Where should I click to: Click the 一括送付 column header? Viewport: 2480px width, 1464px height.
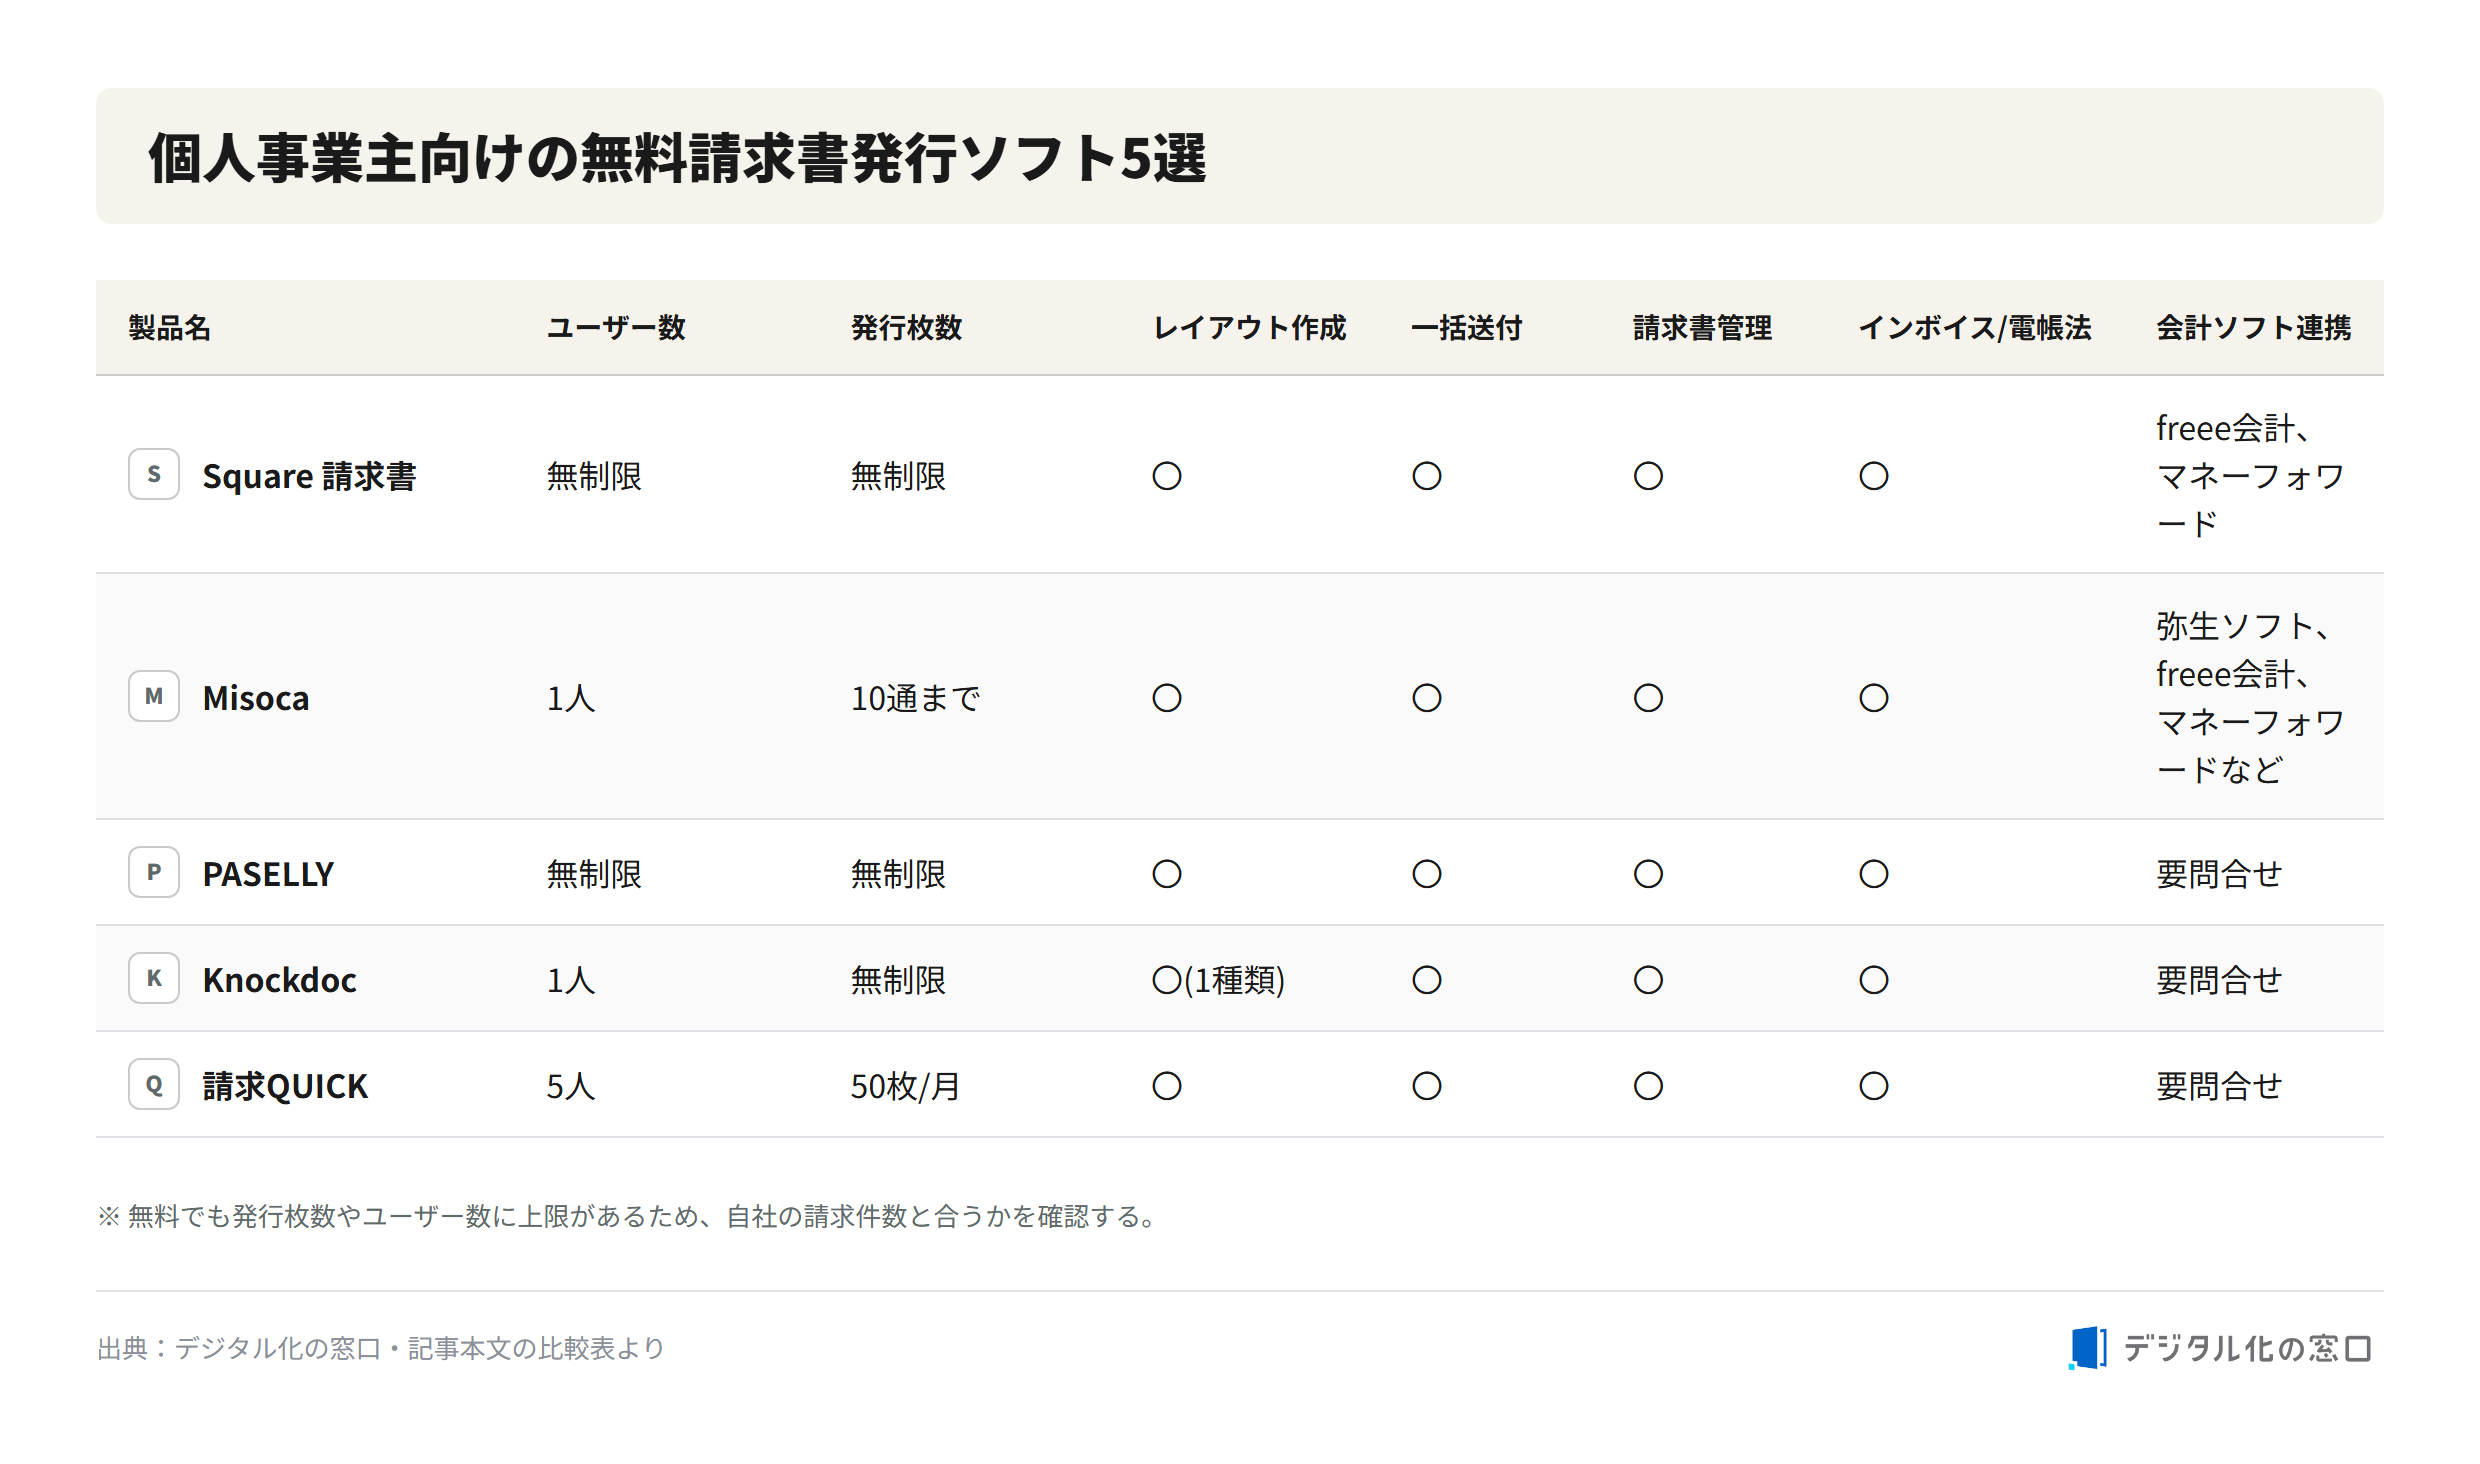[1467, 328]
